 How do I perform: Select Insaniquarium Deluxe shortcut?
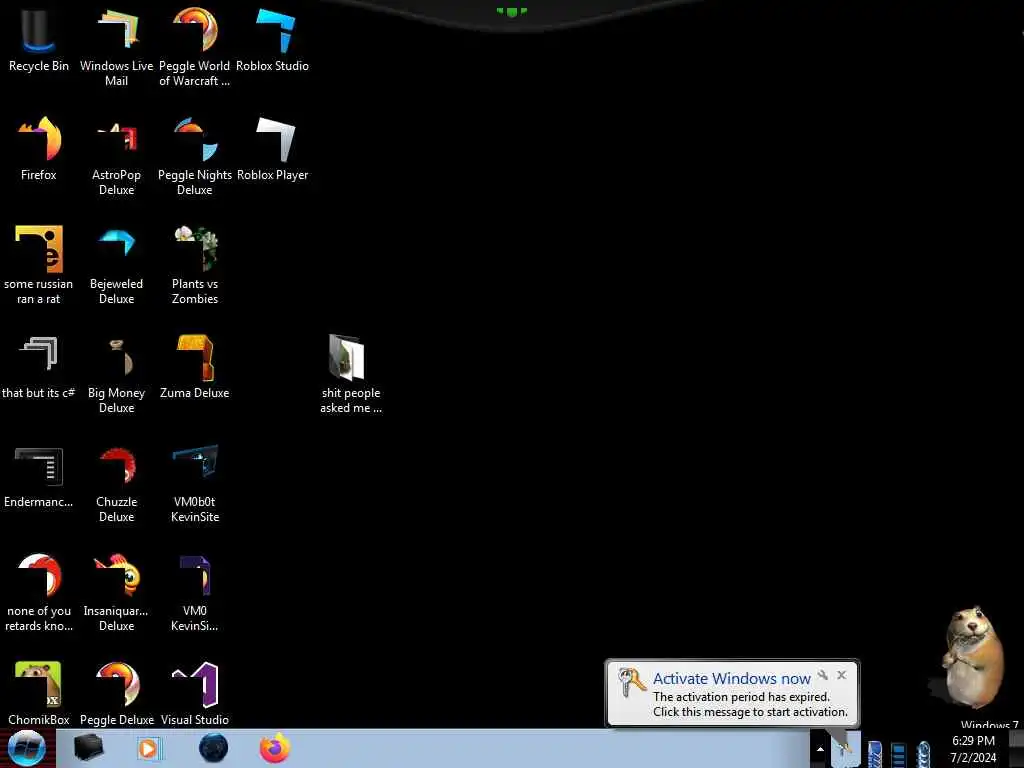(116, 592)
